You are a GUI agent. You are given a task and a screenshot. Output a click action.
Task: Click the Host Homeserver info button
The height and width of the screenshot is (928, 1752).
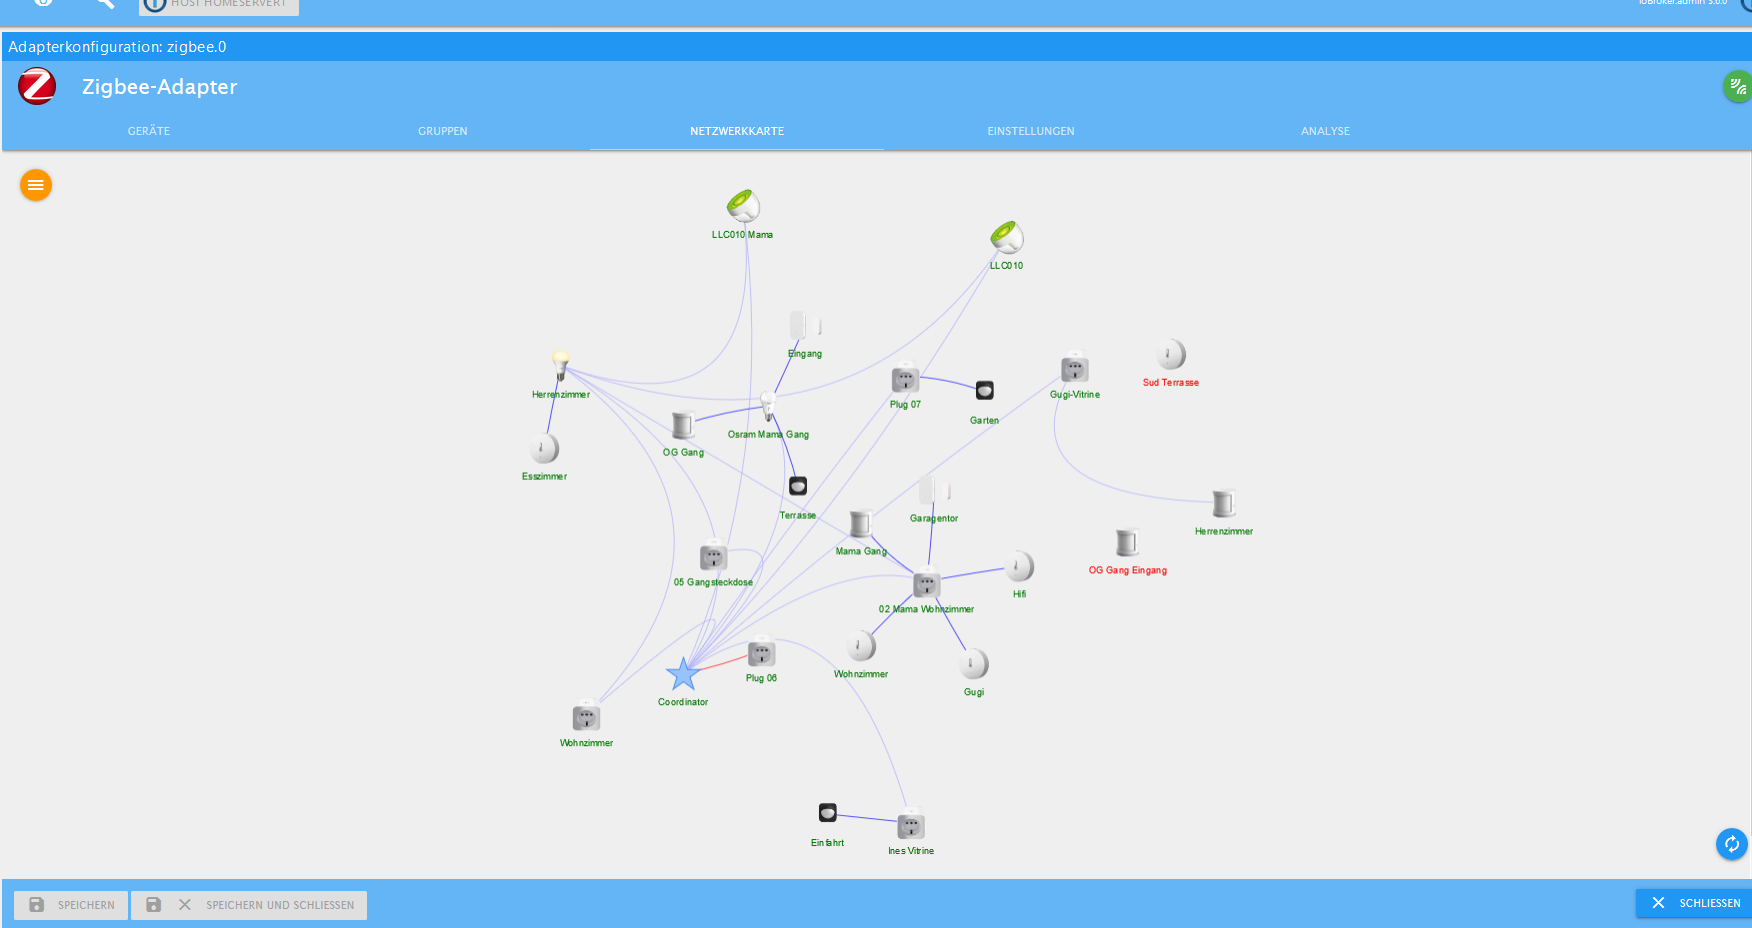pos(219,5)
